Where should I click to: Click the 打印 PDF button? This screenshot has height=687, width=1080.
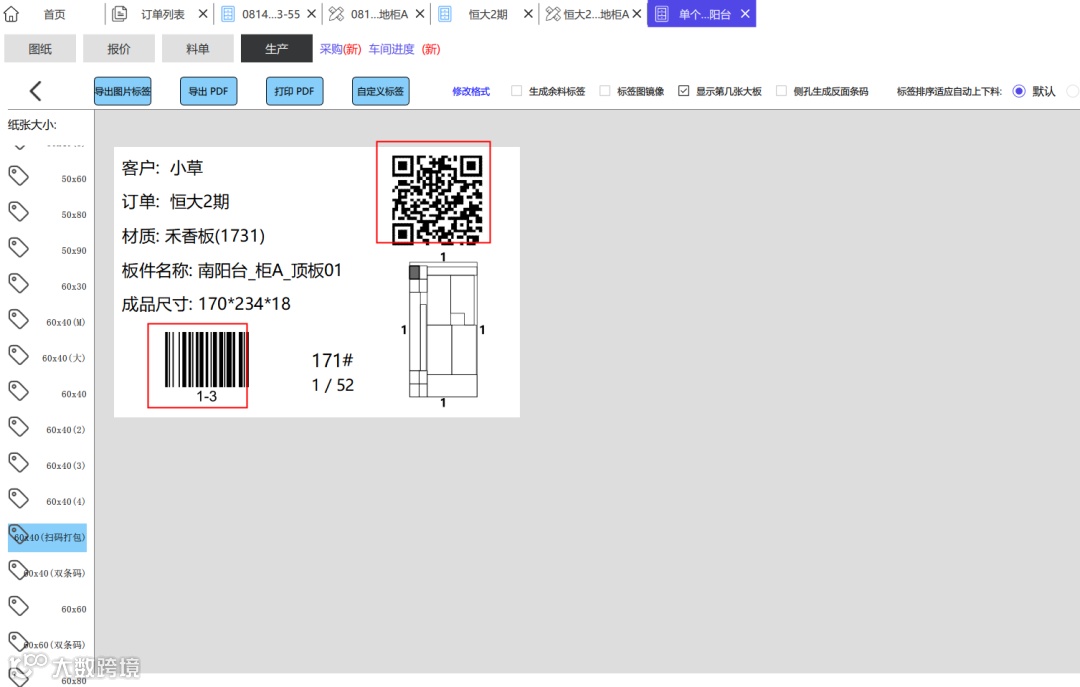click(294, 91)
